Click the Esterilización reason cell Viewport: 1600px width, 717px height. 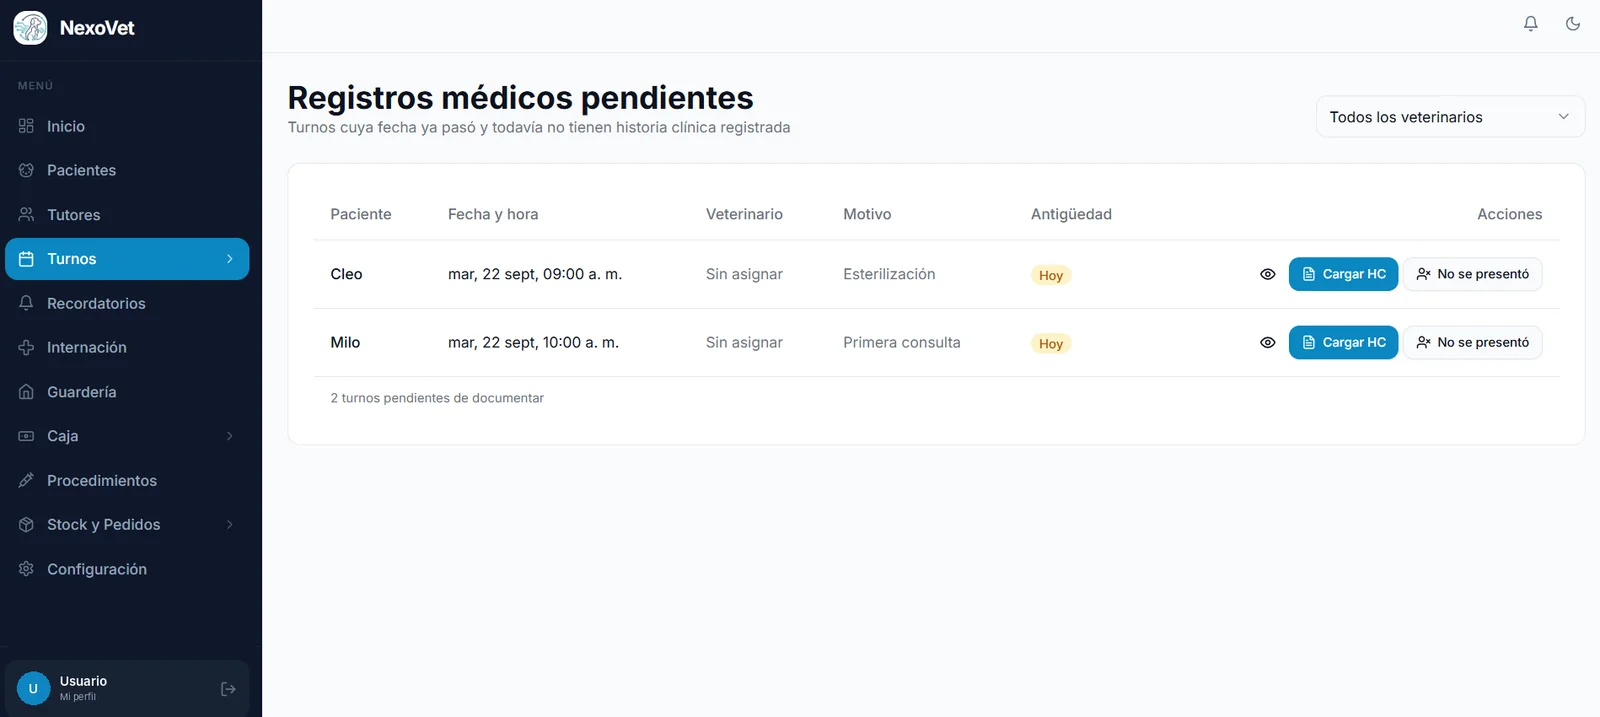click(x=889, y=274)
